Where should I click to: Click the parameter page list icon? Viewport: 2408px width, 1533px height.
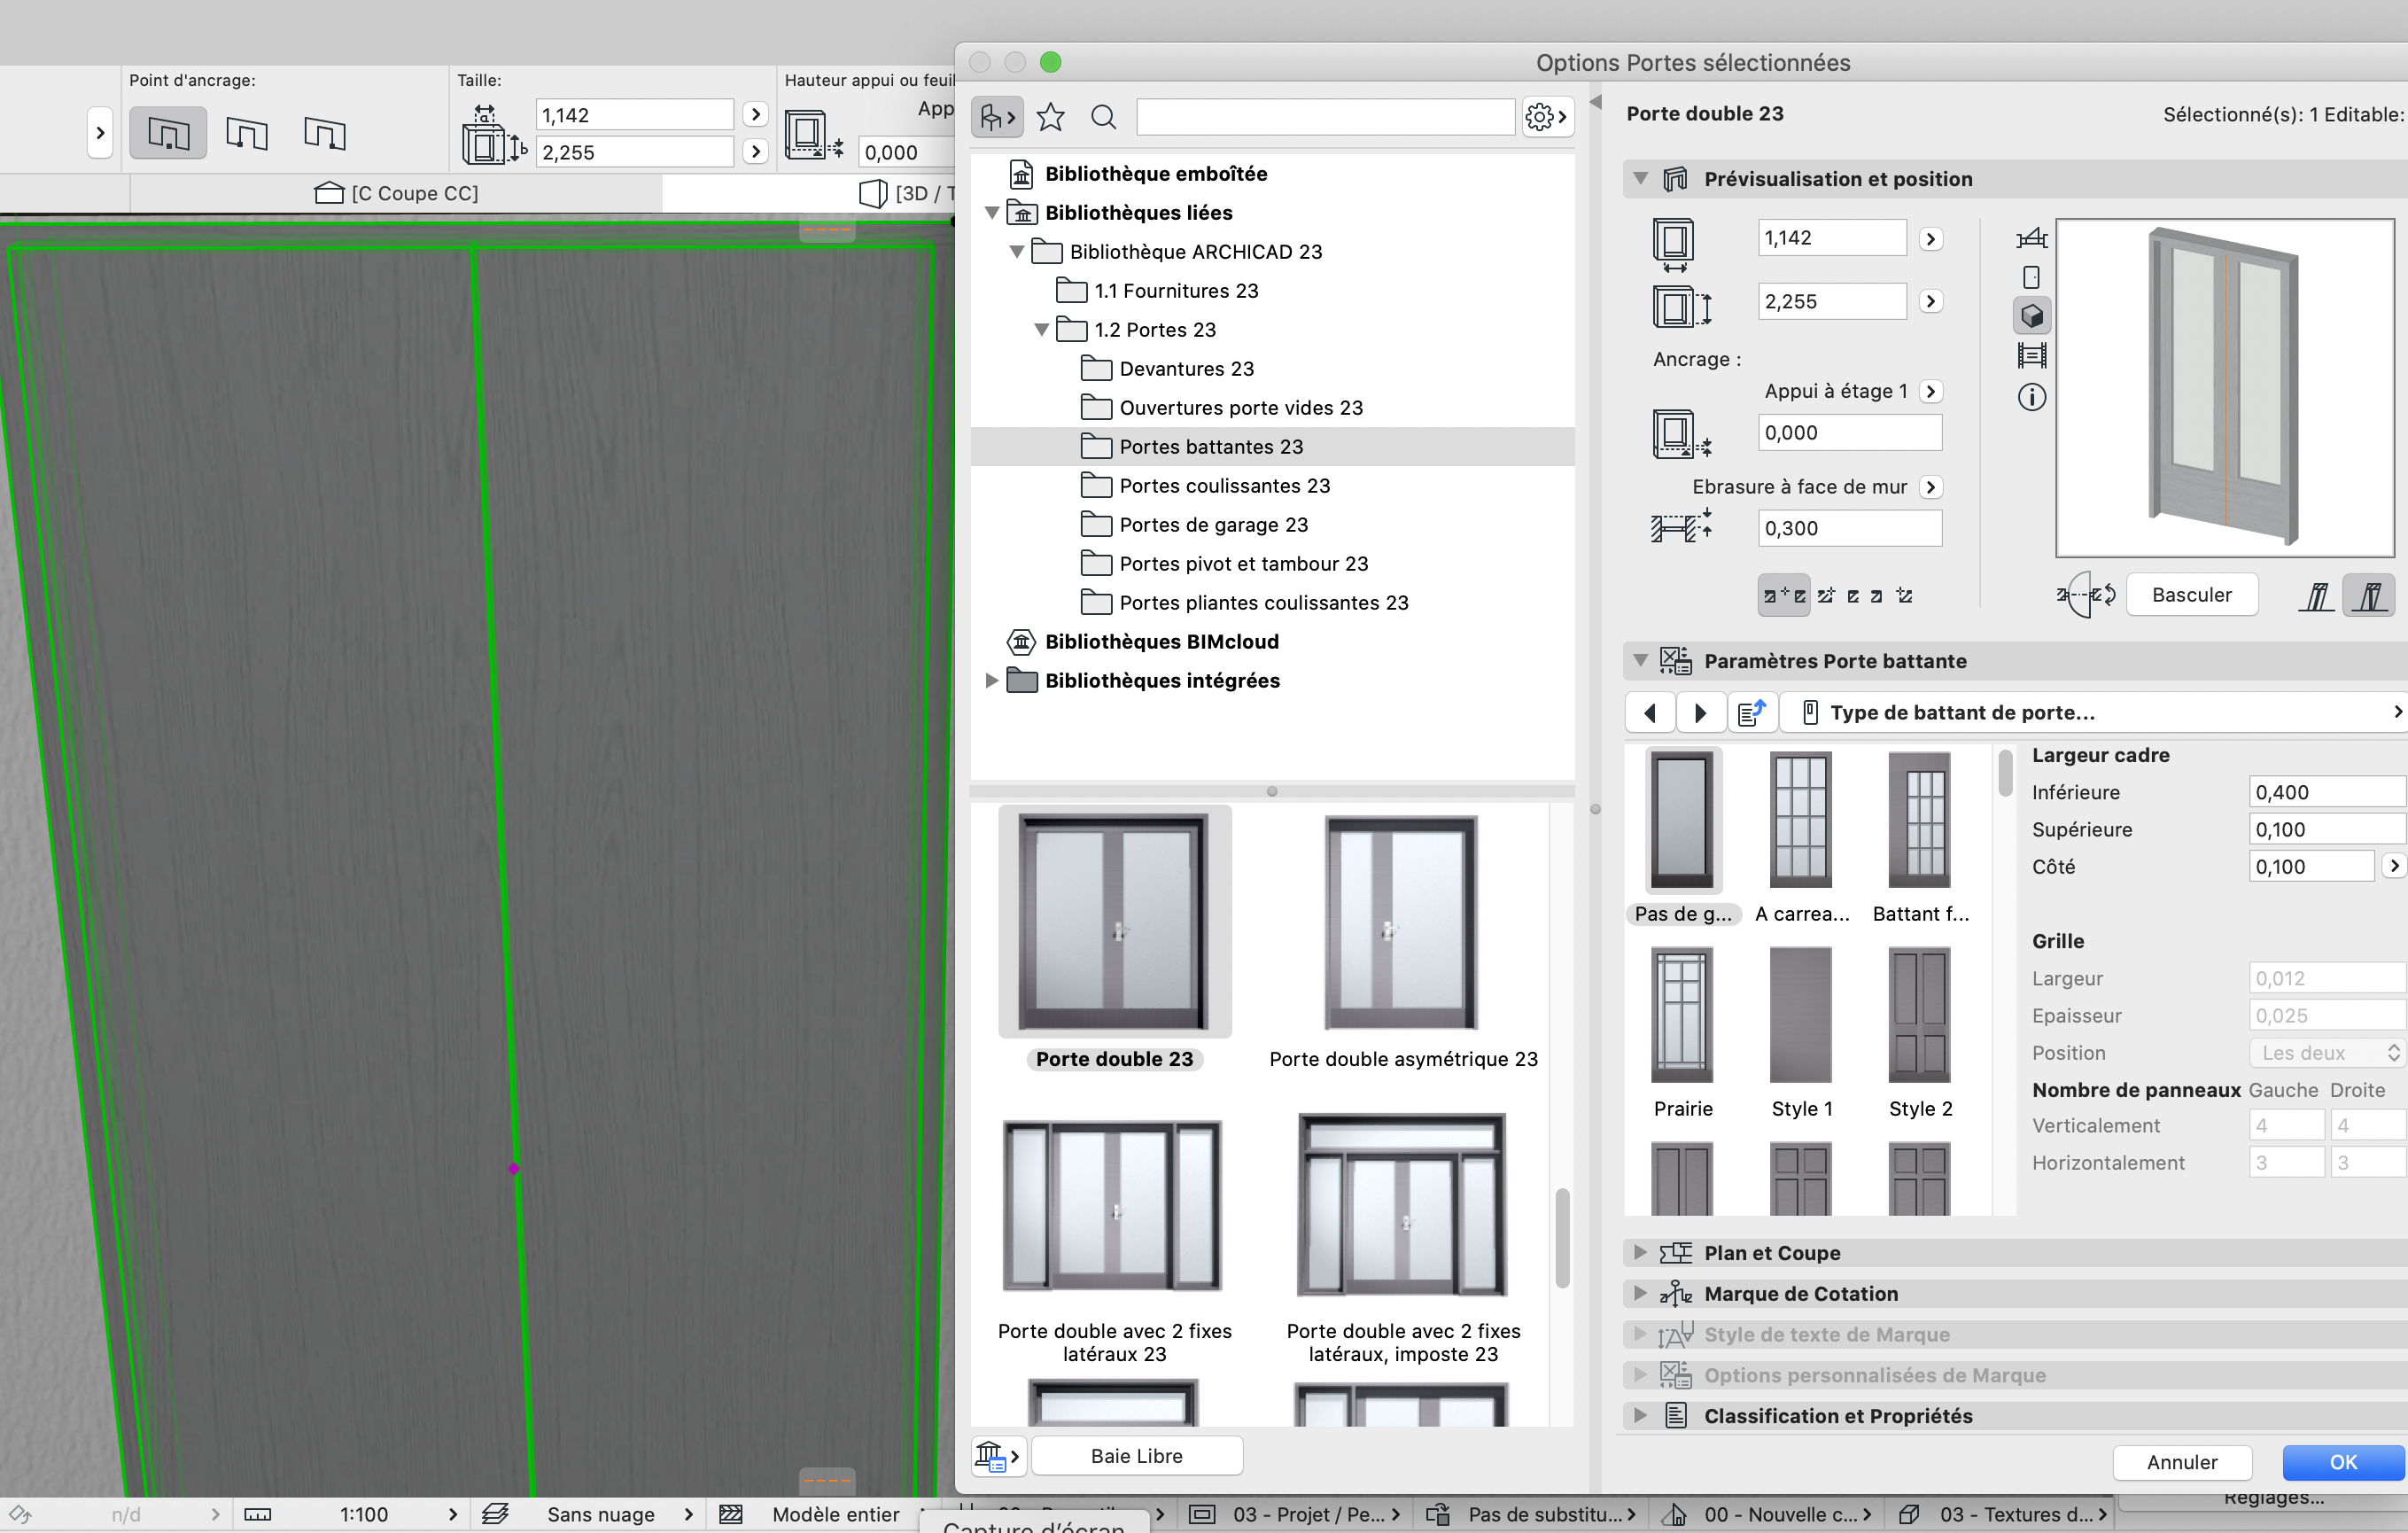tap(1751, 712)
